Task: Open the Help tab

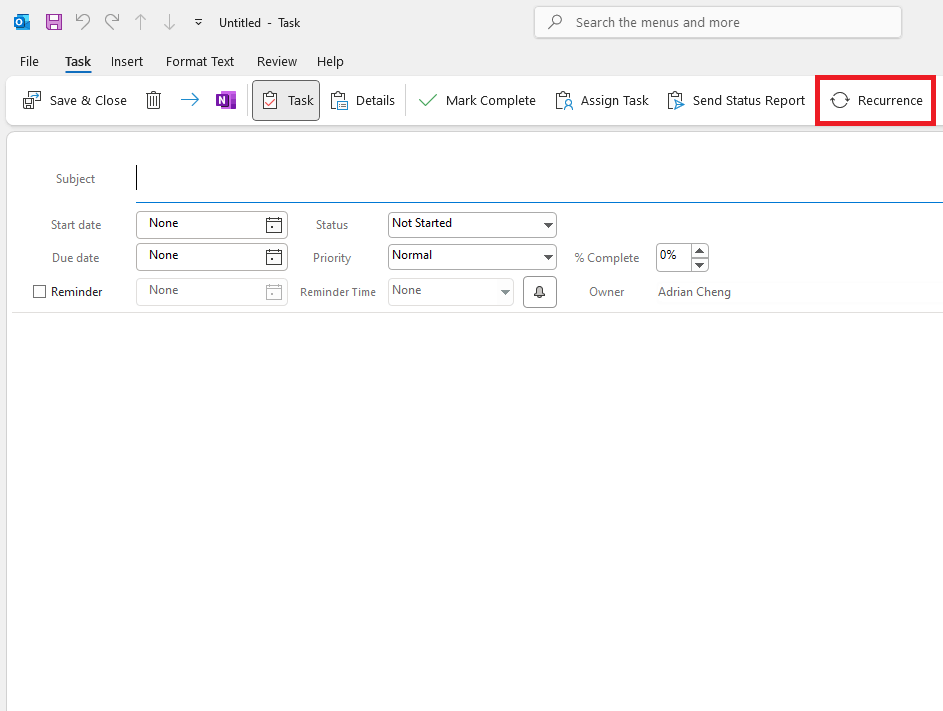Action: pyautogui.click(x=330, y=61)
